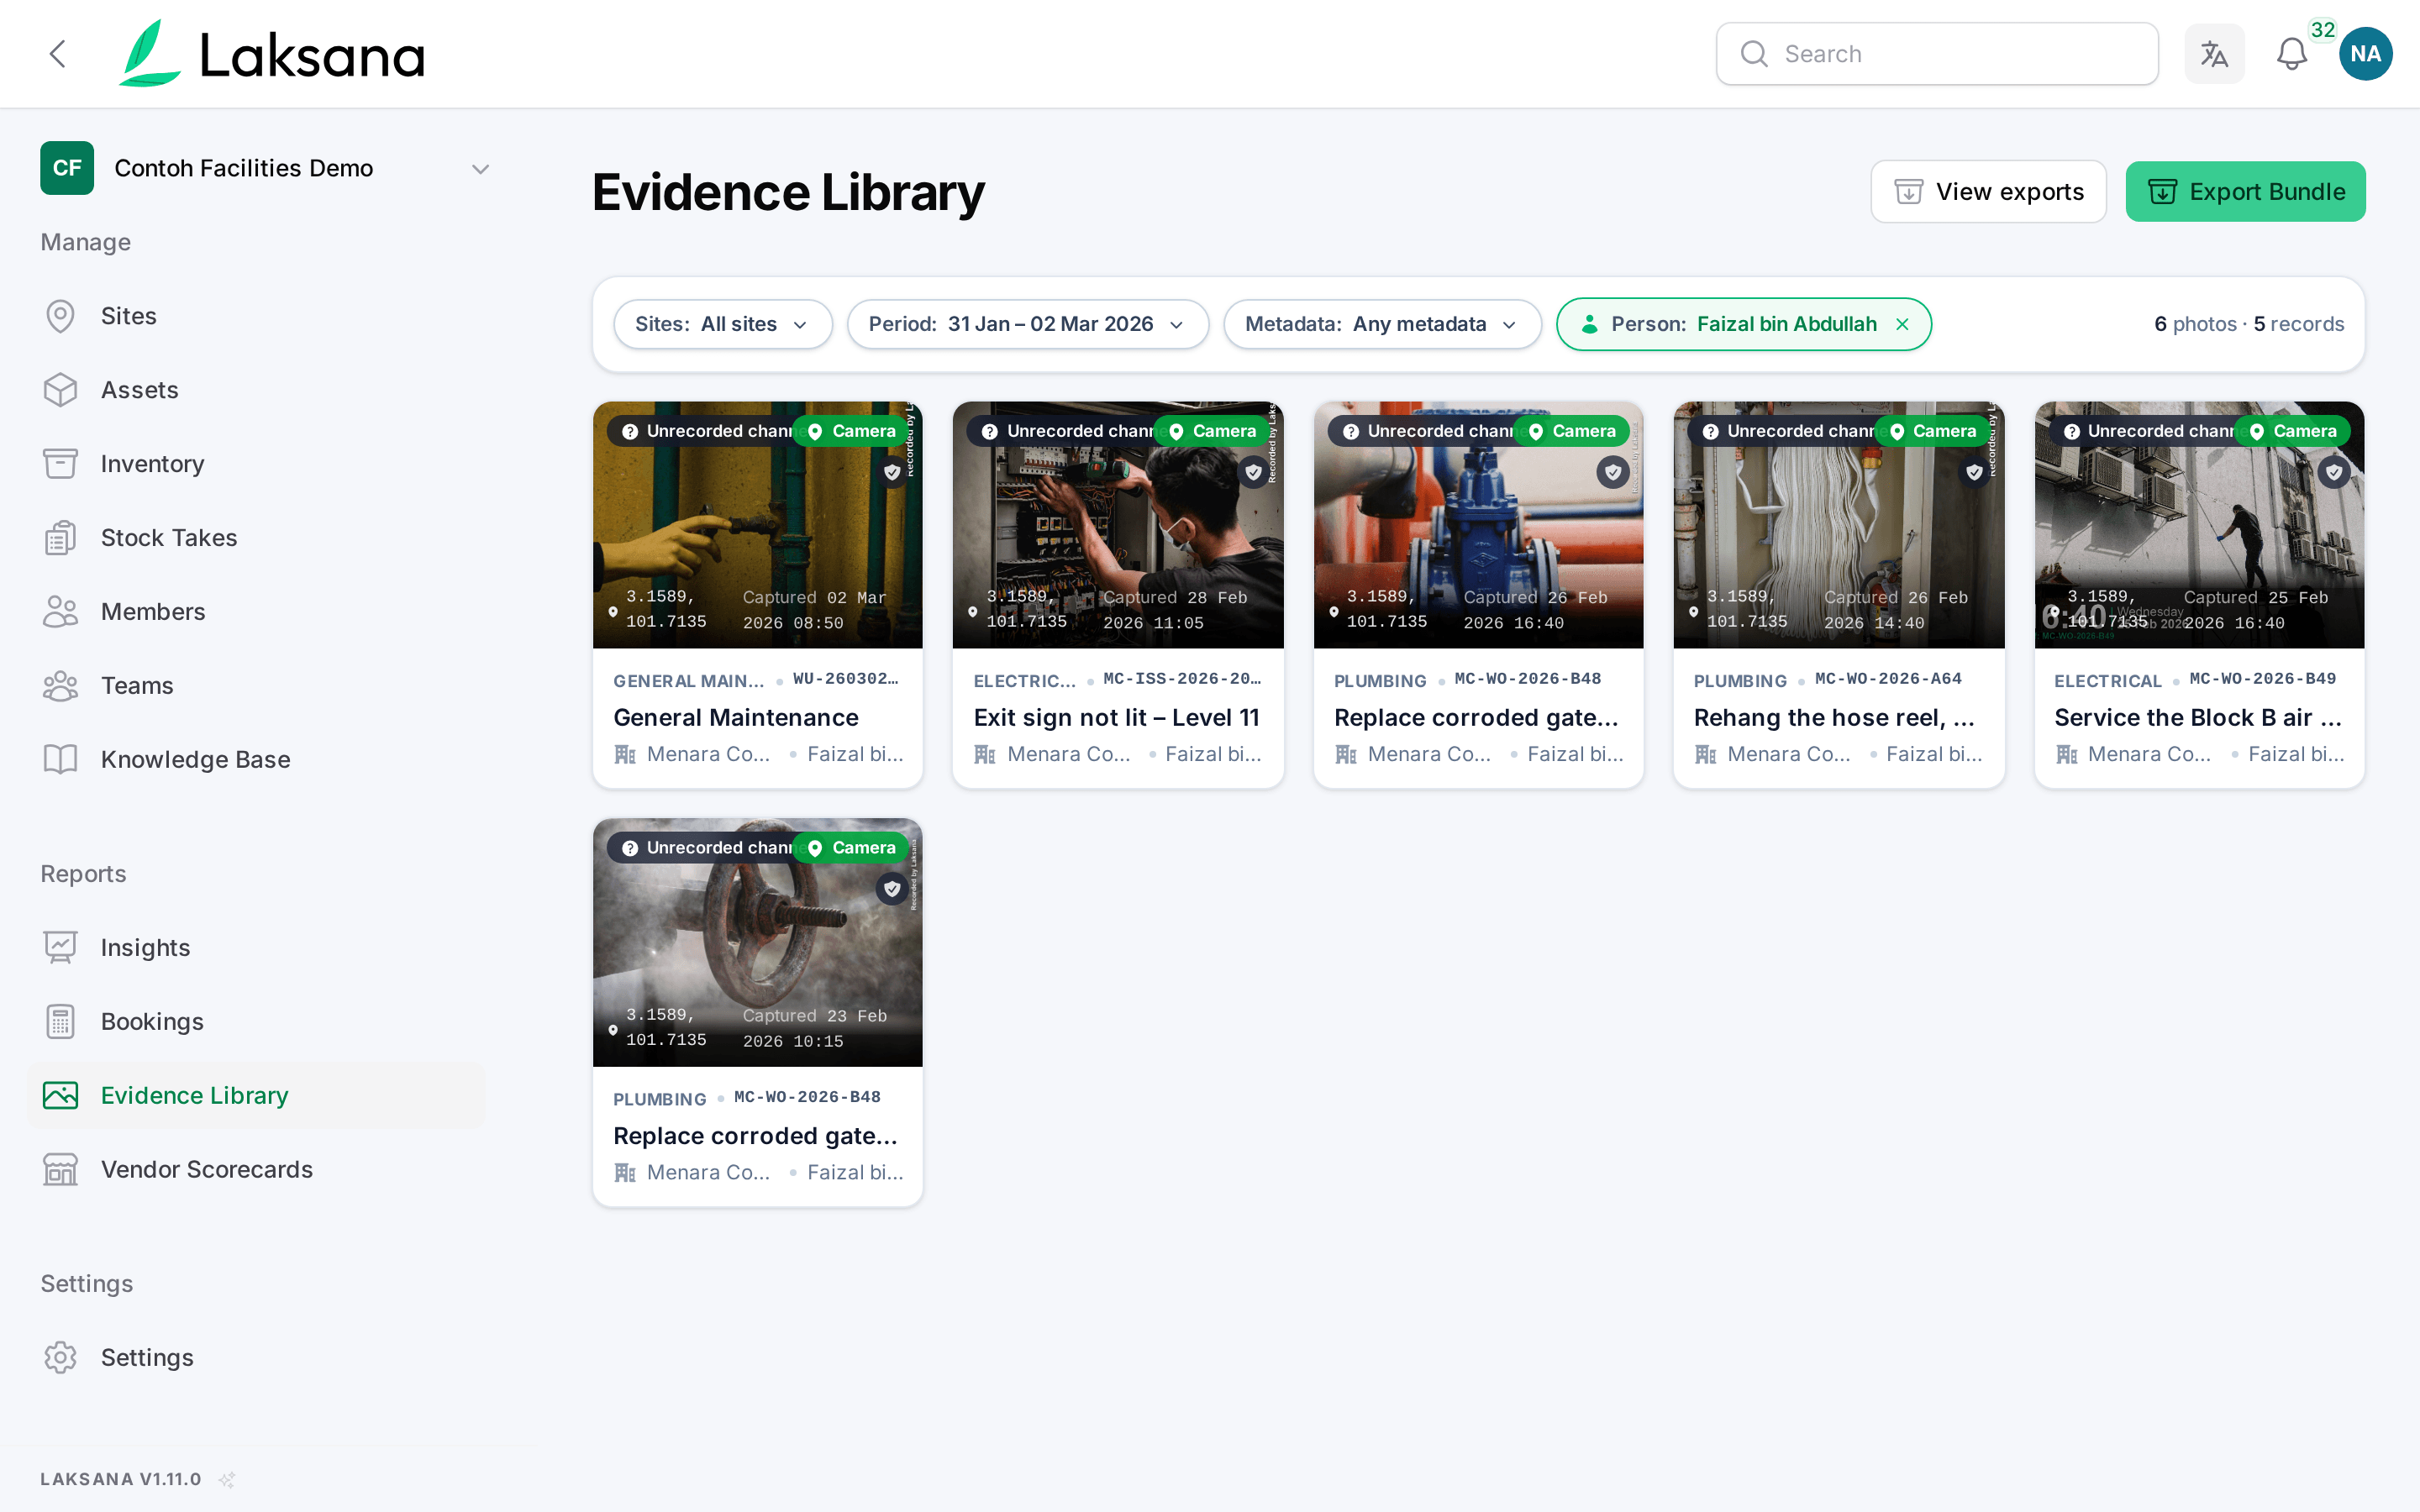Go to Sites in sidebar
This screenshot has width=2420, height=1512.
pyautogui.click(x=257, y=316)
